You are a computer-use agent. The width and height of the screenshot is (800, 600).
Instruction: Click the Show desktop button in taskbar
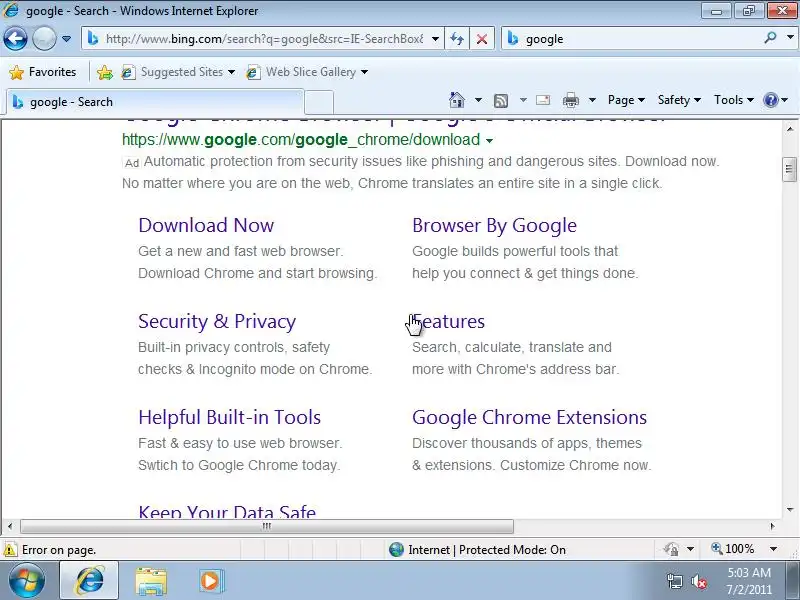[792, 580]
